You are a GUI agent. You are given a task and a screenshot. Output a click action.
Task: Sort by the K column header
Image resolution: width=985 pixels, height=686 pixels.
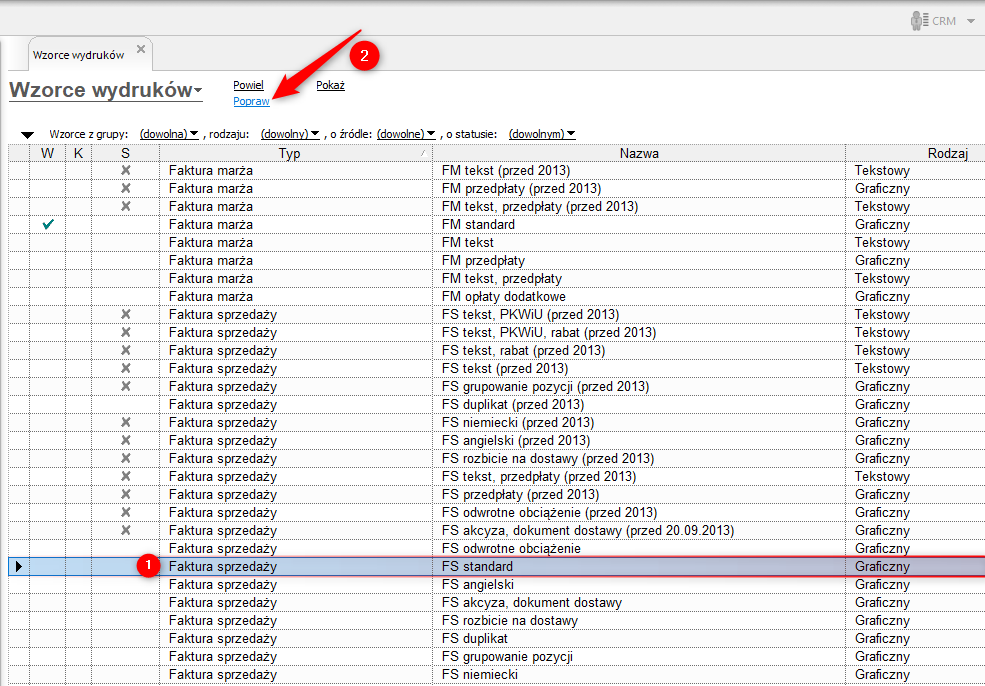click(79, 153)
